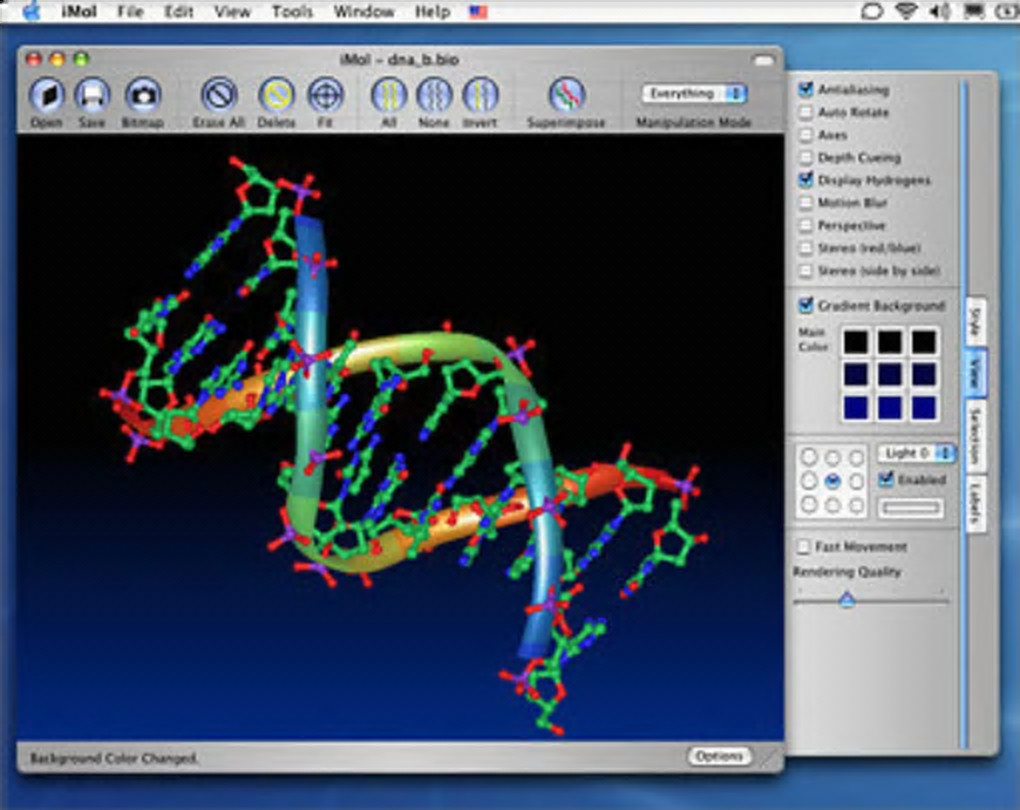Invert the selection using Invert icon

click(x=480, y=96)
